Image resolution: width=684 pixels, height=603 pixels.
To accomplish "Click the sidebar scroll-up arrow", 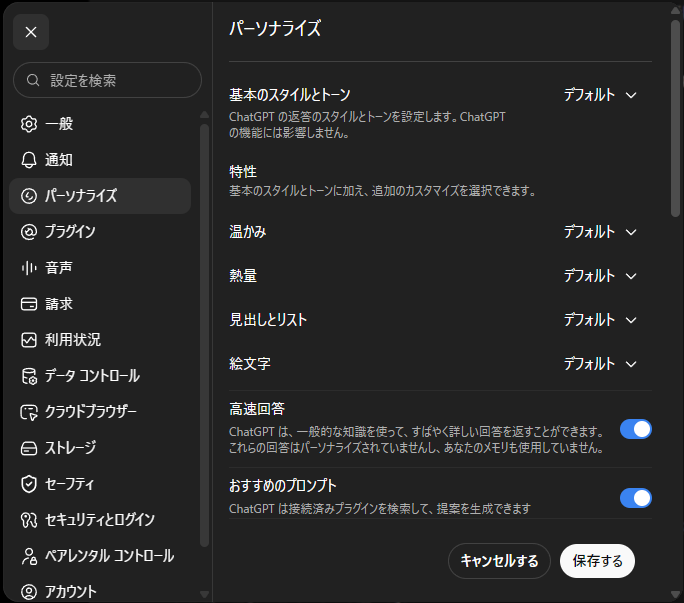I will coord(204,115).
